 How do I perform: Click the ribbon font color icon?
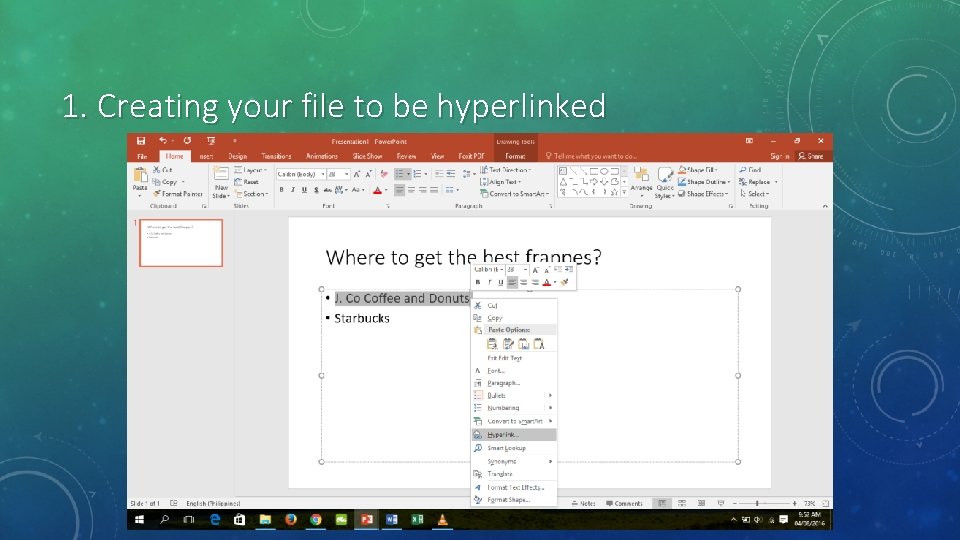pyautogui.click(x=378, y=190)
